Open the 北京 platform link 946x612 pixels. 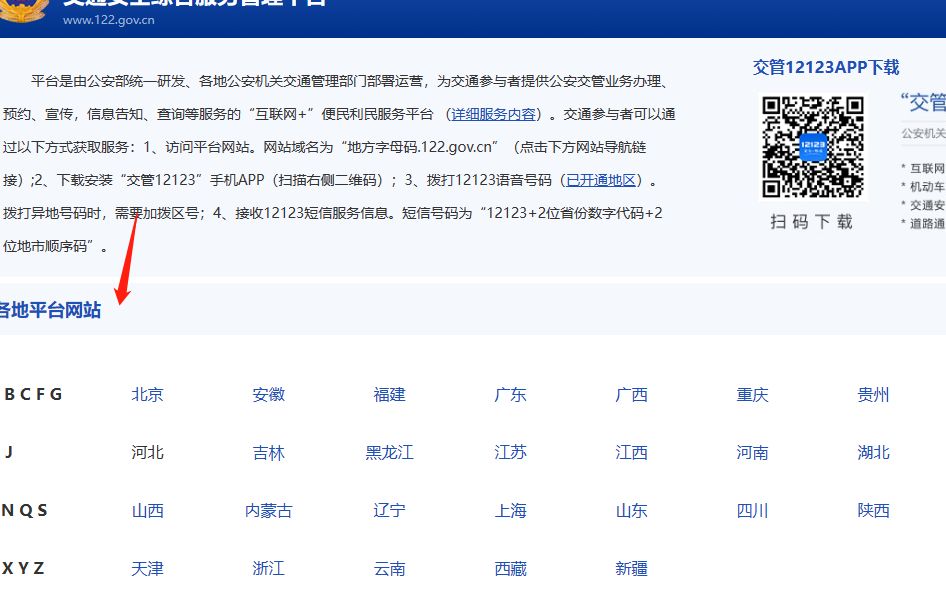point(148,395)
